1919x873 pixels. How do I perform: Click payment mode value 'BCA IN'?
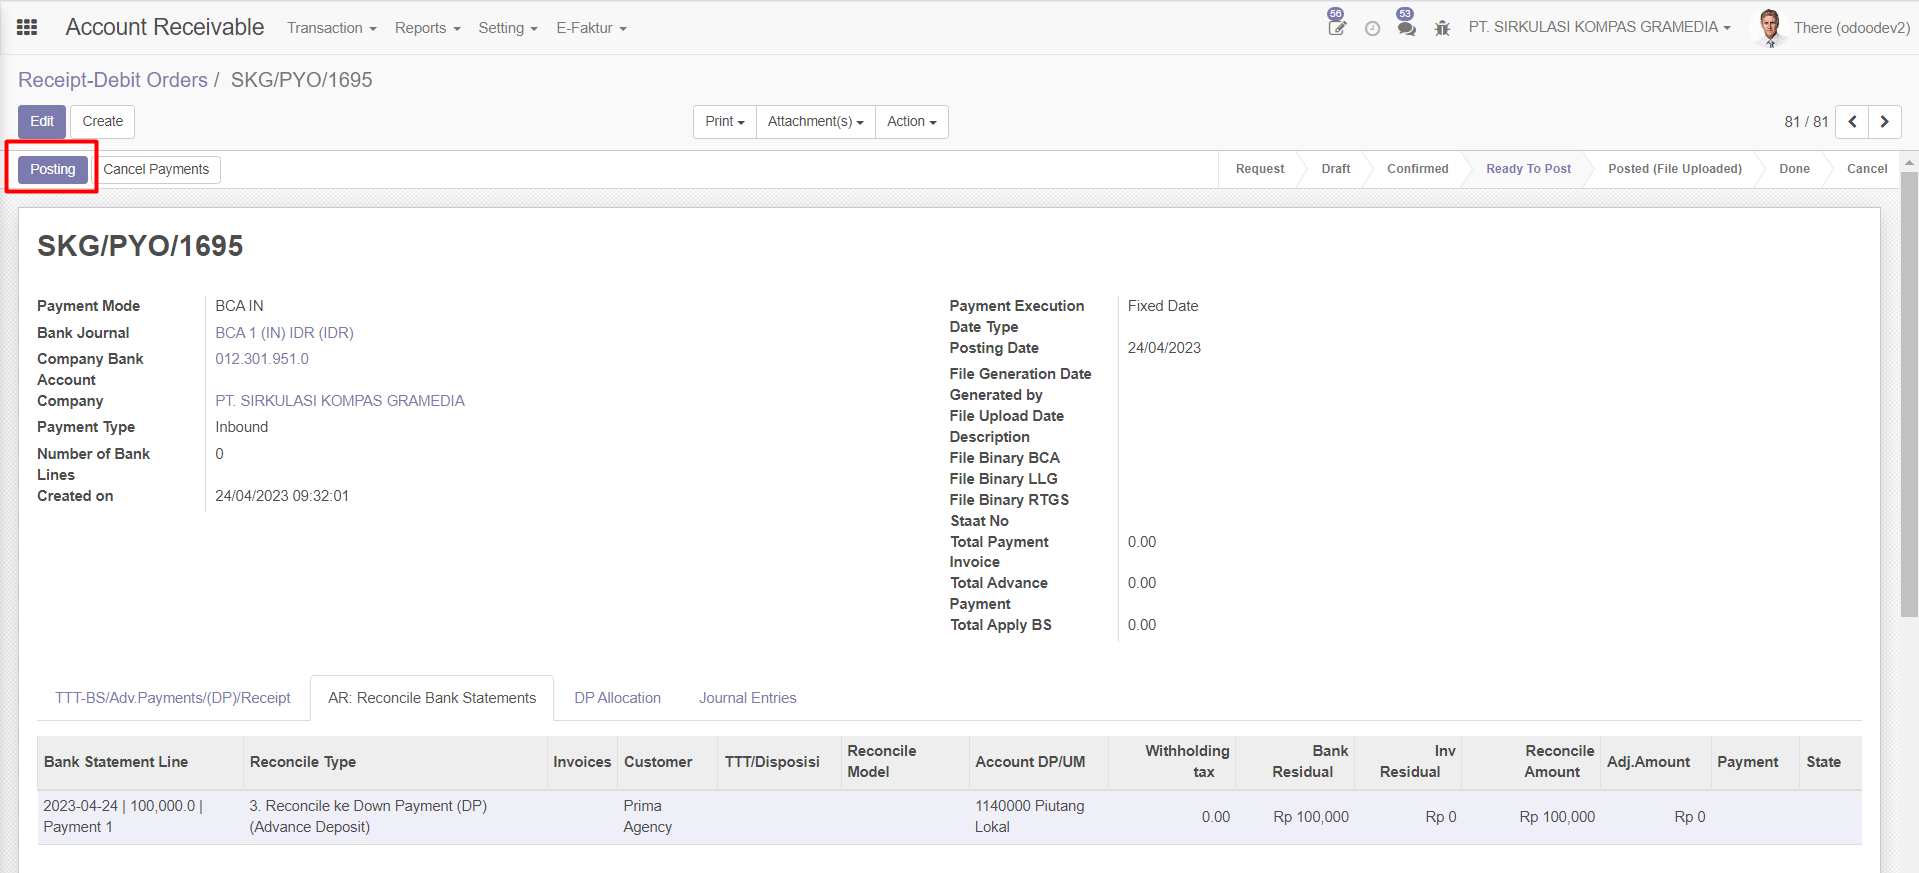tap(239, 306)
